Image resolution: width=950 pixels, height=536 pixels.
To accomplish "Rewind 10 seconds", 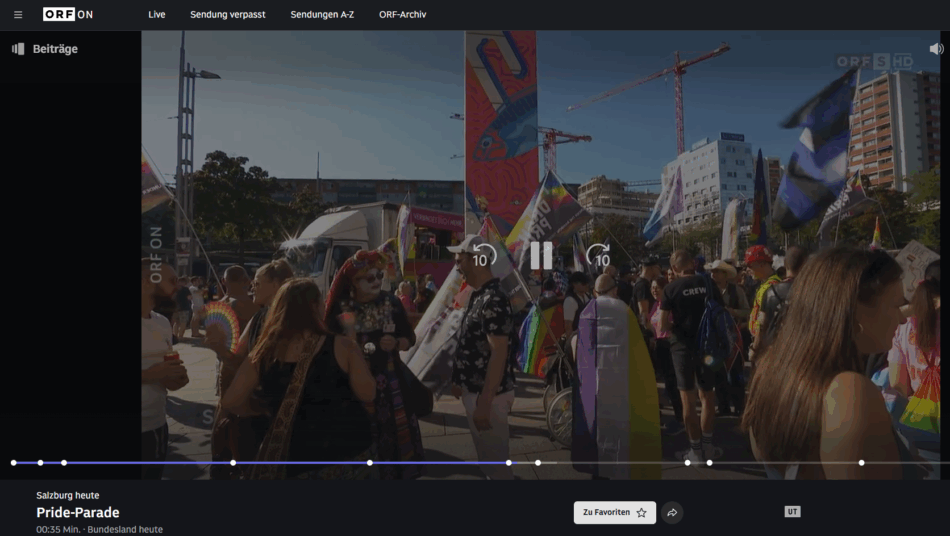I will click(483, 256).
